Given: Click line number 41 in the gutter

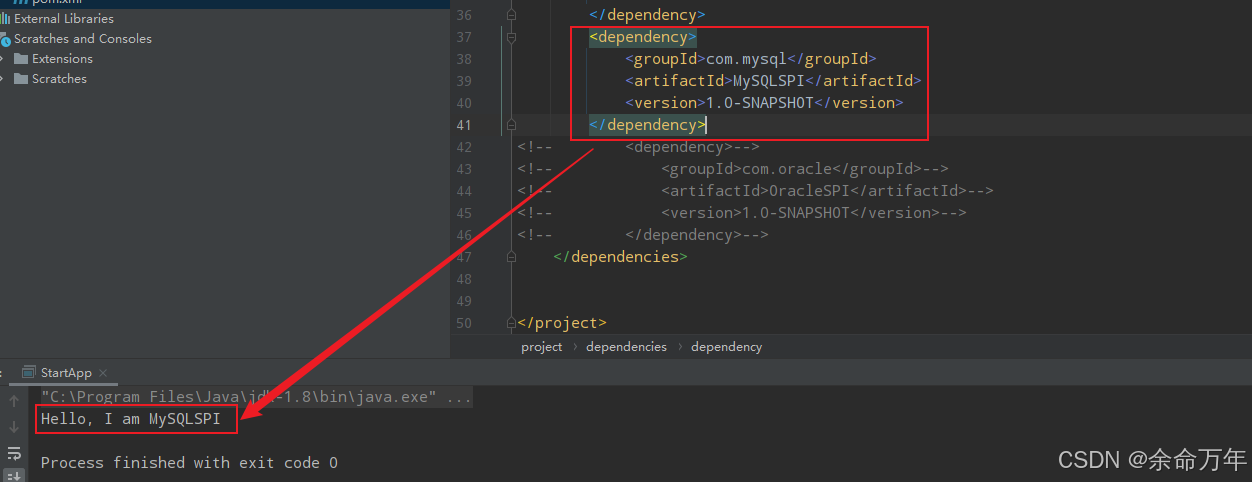Looking at the screenshot, I should (x=463, y=125).
